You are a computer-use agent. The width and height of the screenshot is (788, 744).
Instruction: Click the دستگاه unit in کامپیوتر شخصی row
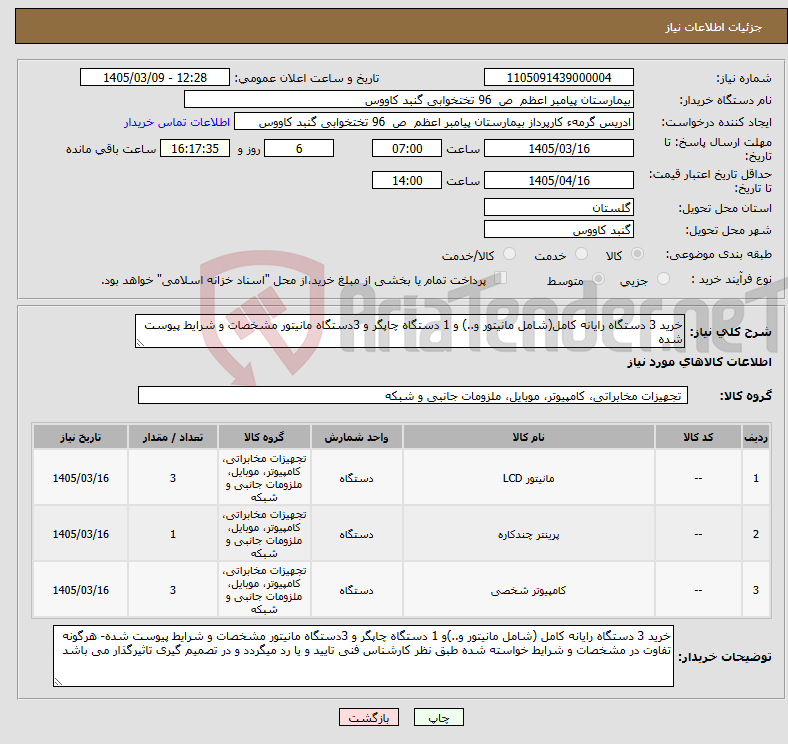click(356, 590)
